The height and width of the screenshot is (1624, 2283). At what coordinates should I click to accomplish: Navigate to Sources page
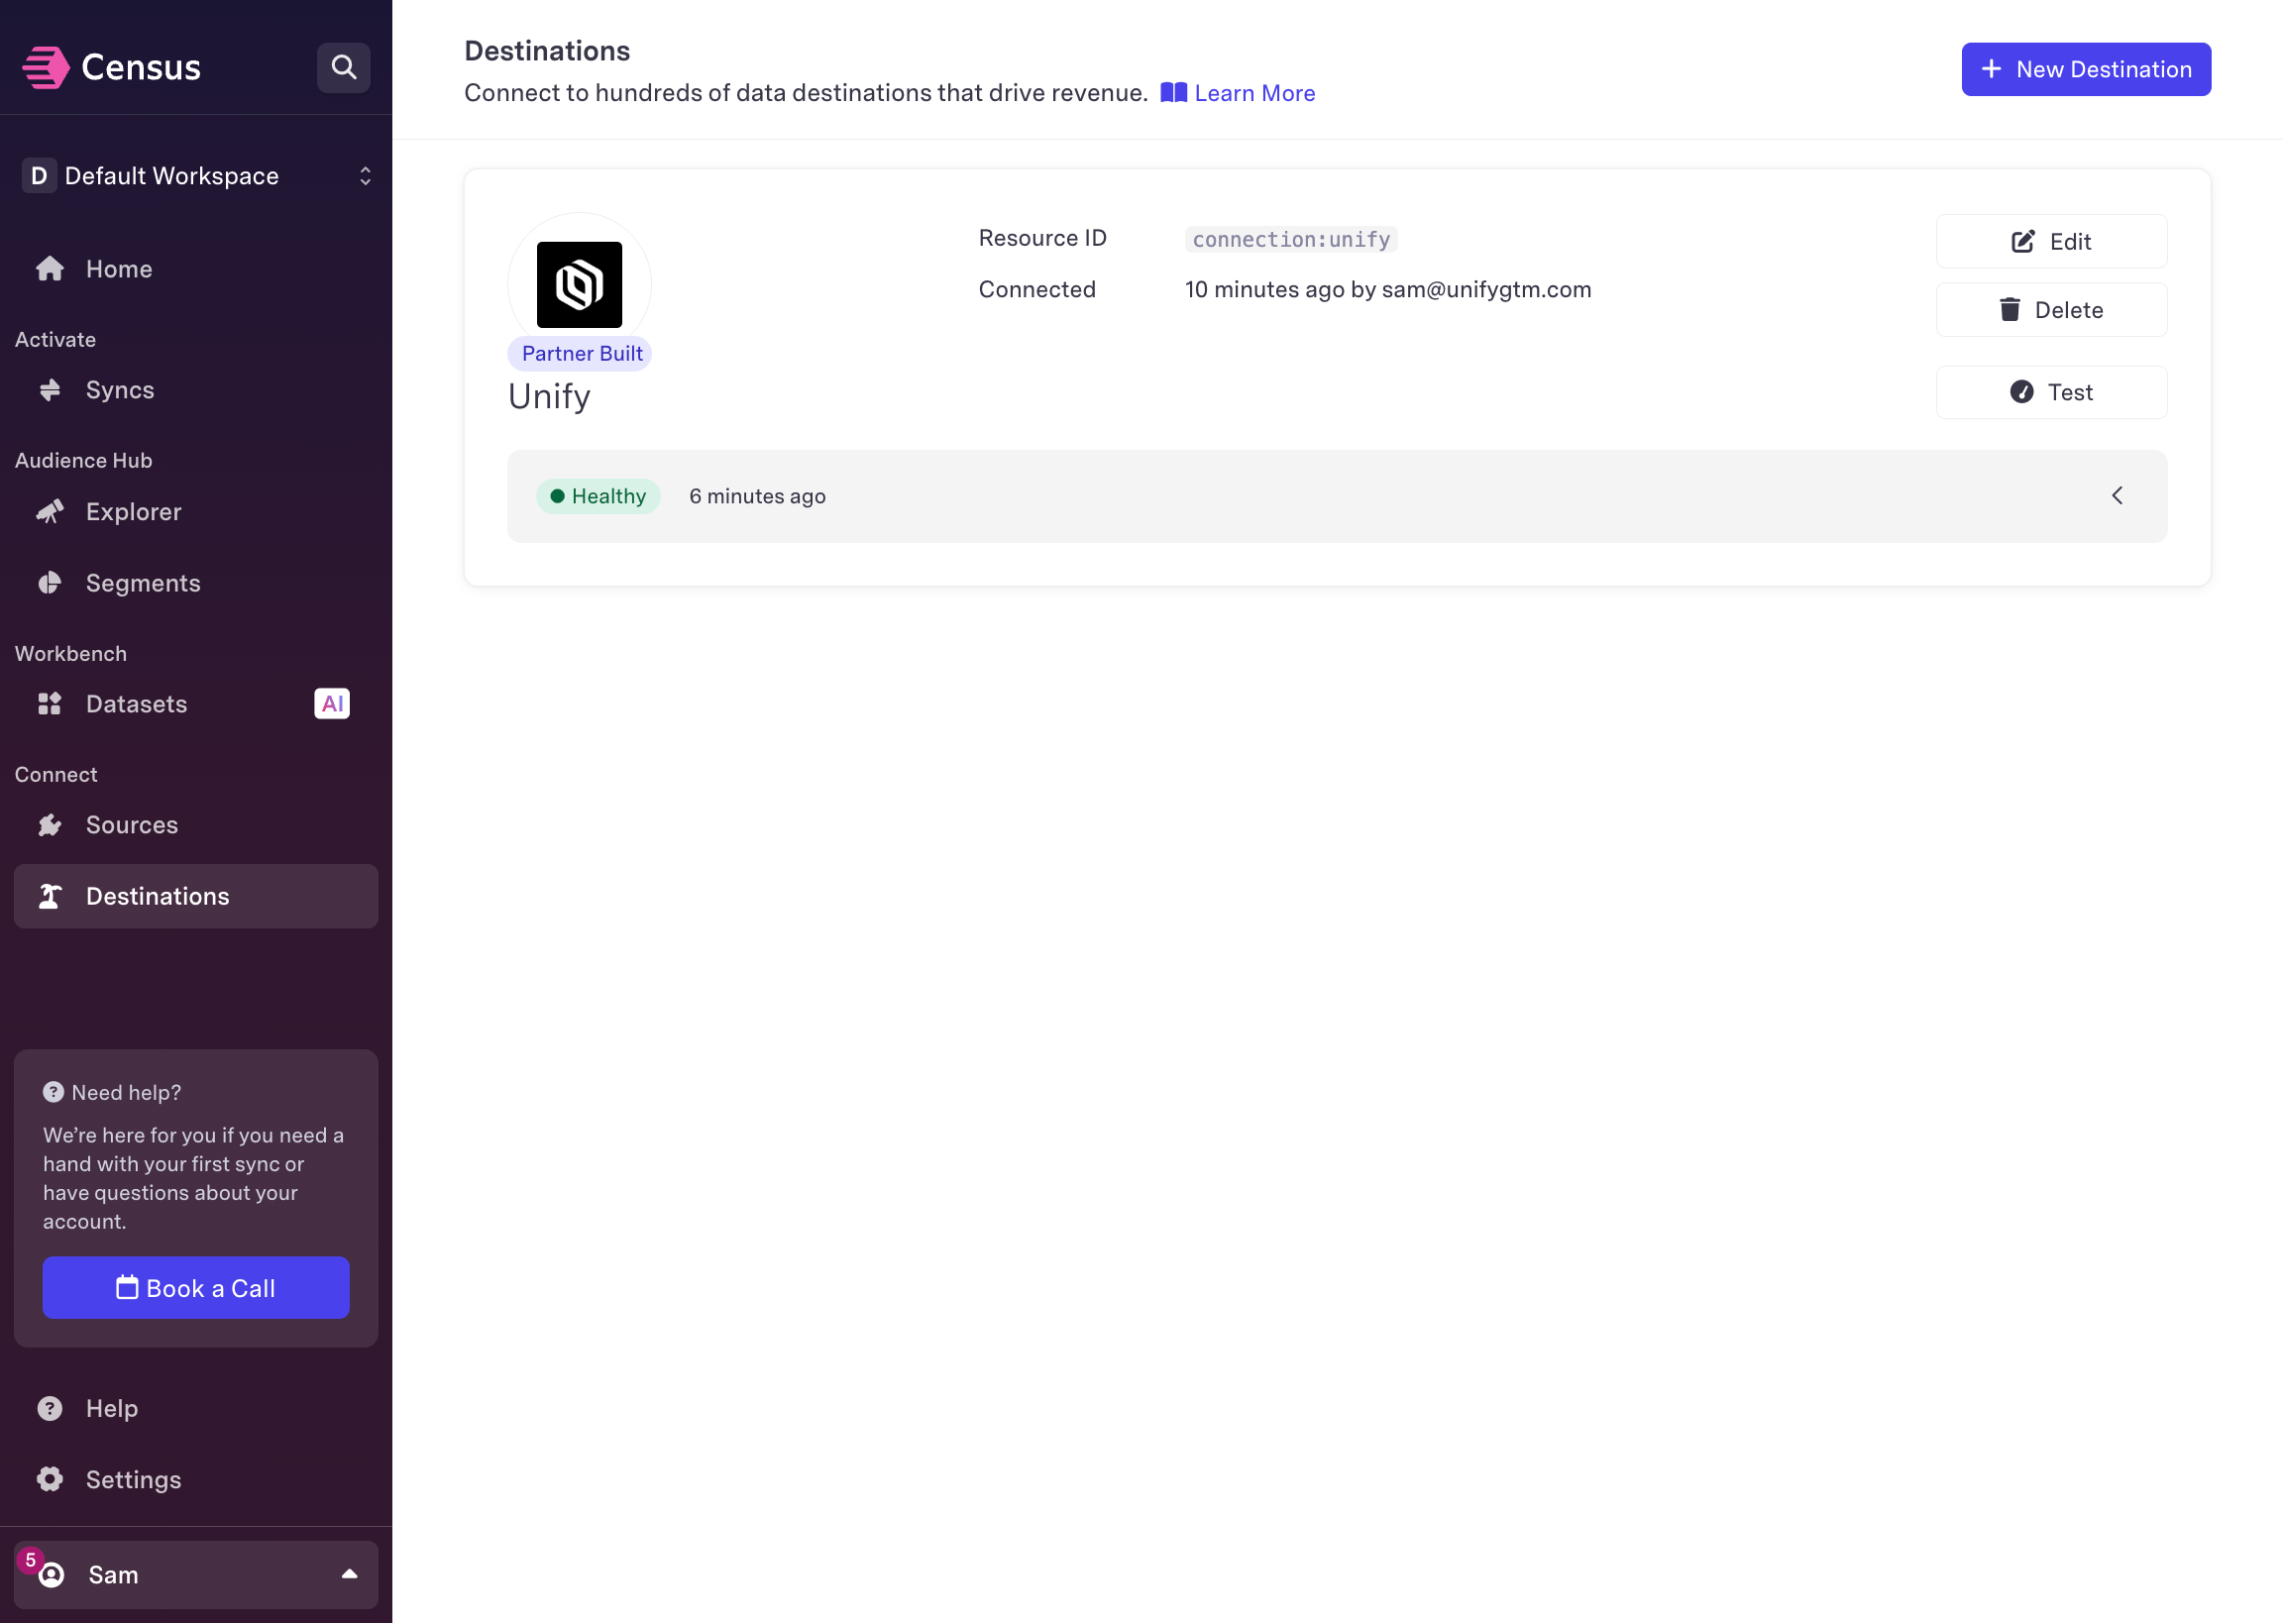(131, 825)
